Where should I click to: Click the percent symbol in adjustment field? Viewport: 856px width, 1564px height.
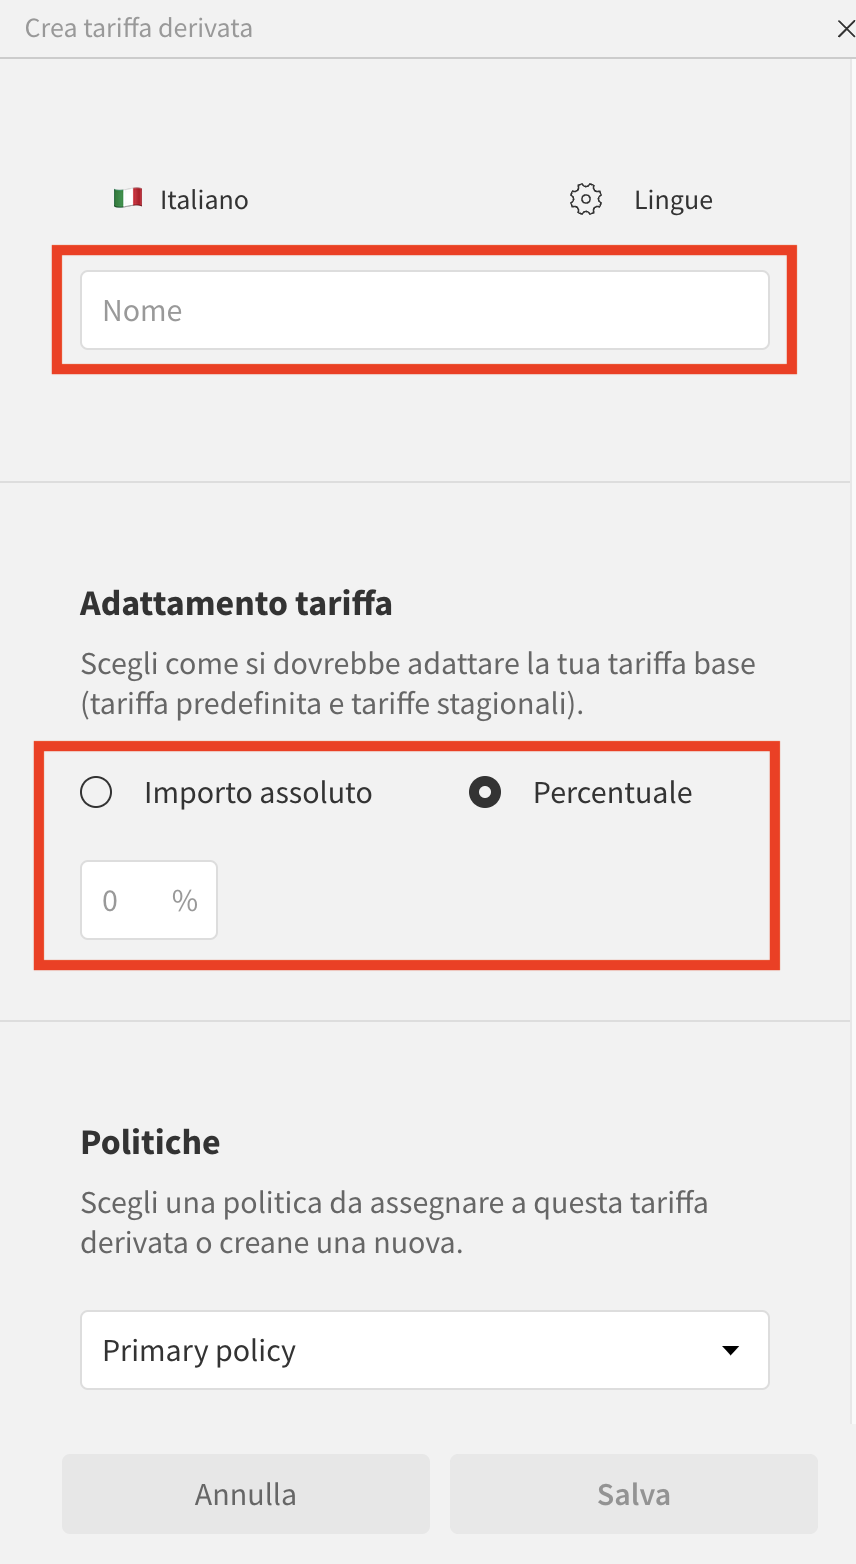coord(185,900)
